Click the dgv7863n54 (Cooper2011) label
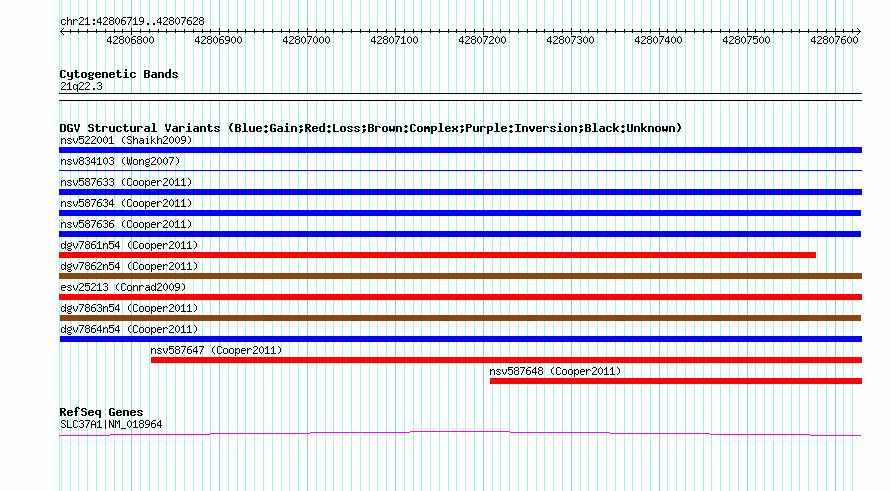Screen dimensions: 890x491 pos(129,308)
